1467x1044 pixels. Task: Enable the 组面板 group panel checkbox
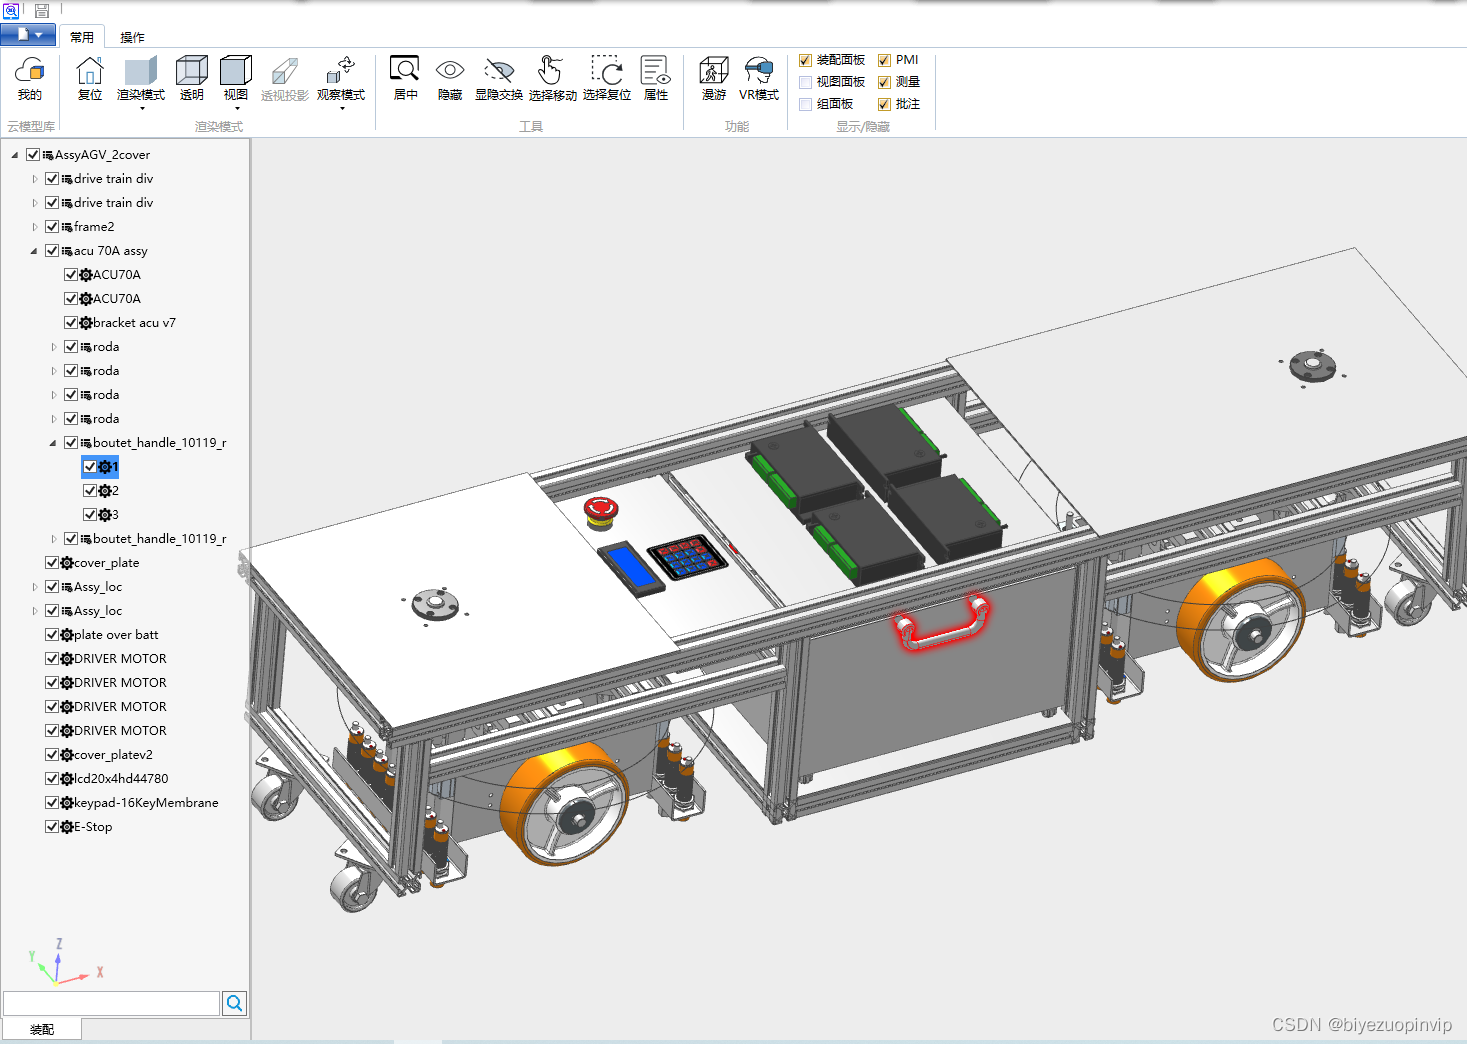(806, 104)
